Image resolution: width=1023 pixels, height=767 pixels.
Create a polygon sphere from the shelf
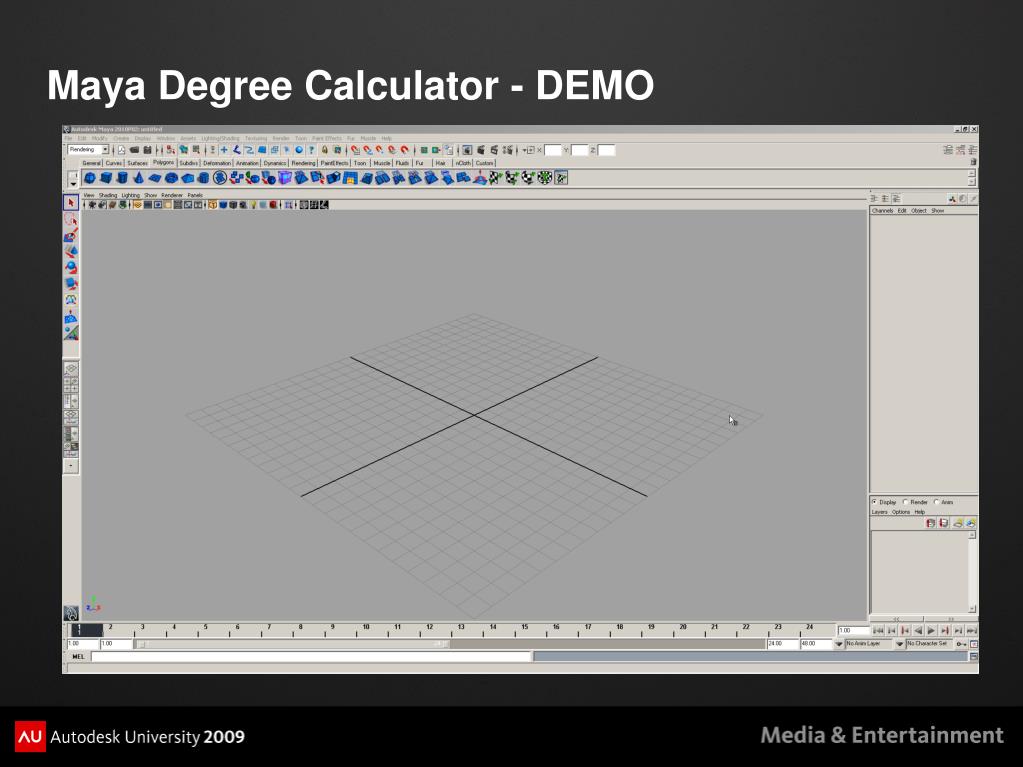[x=90, y=177]
